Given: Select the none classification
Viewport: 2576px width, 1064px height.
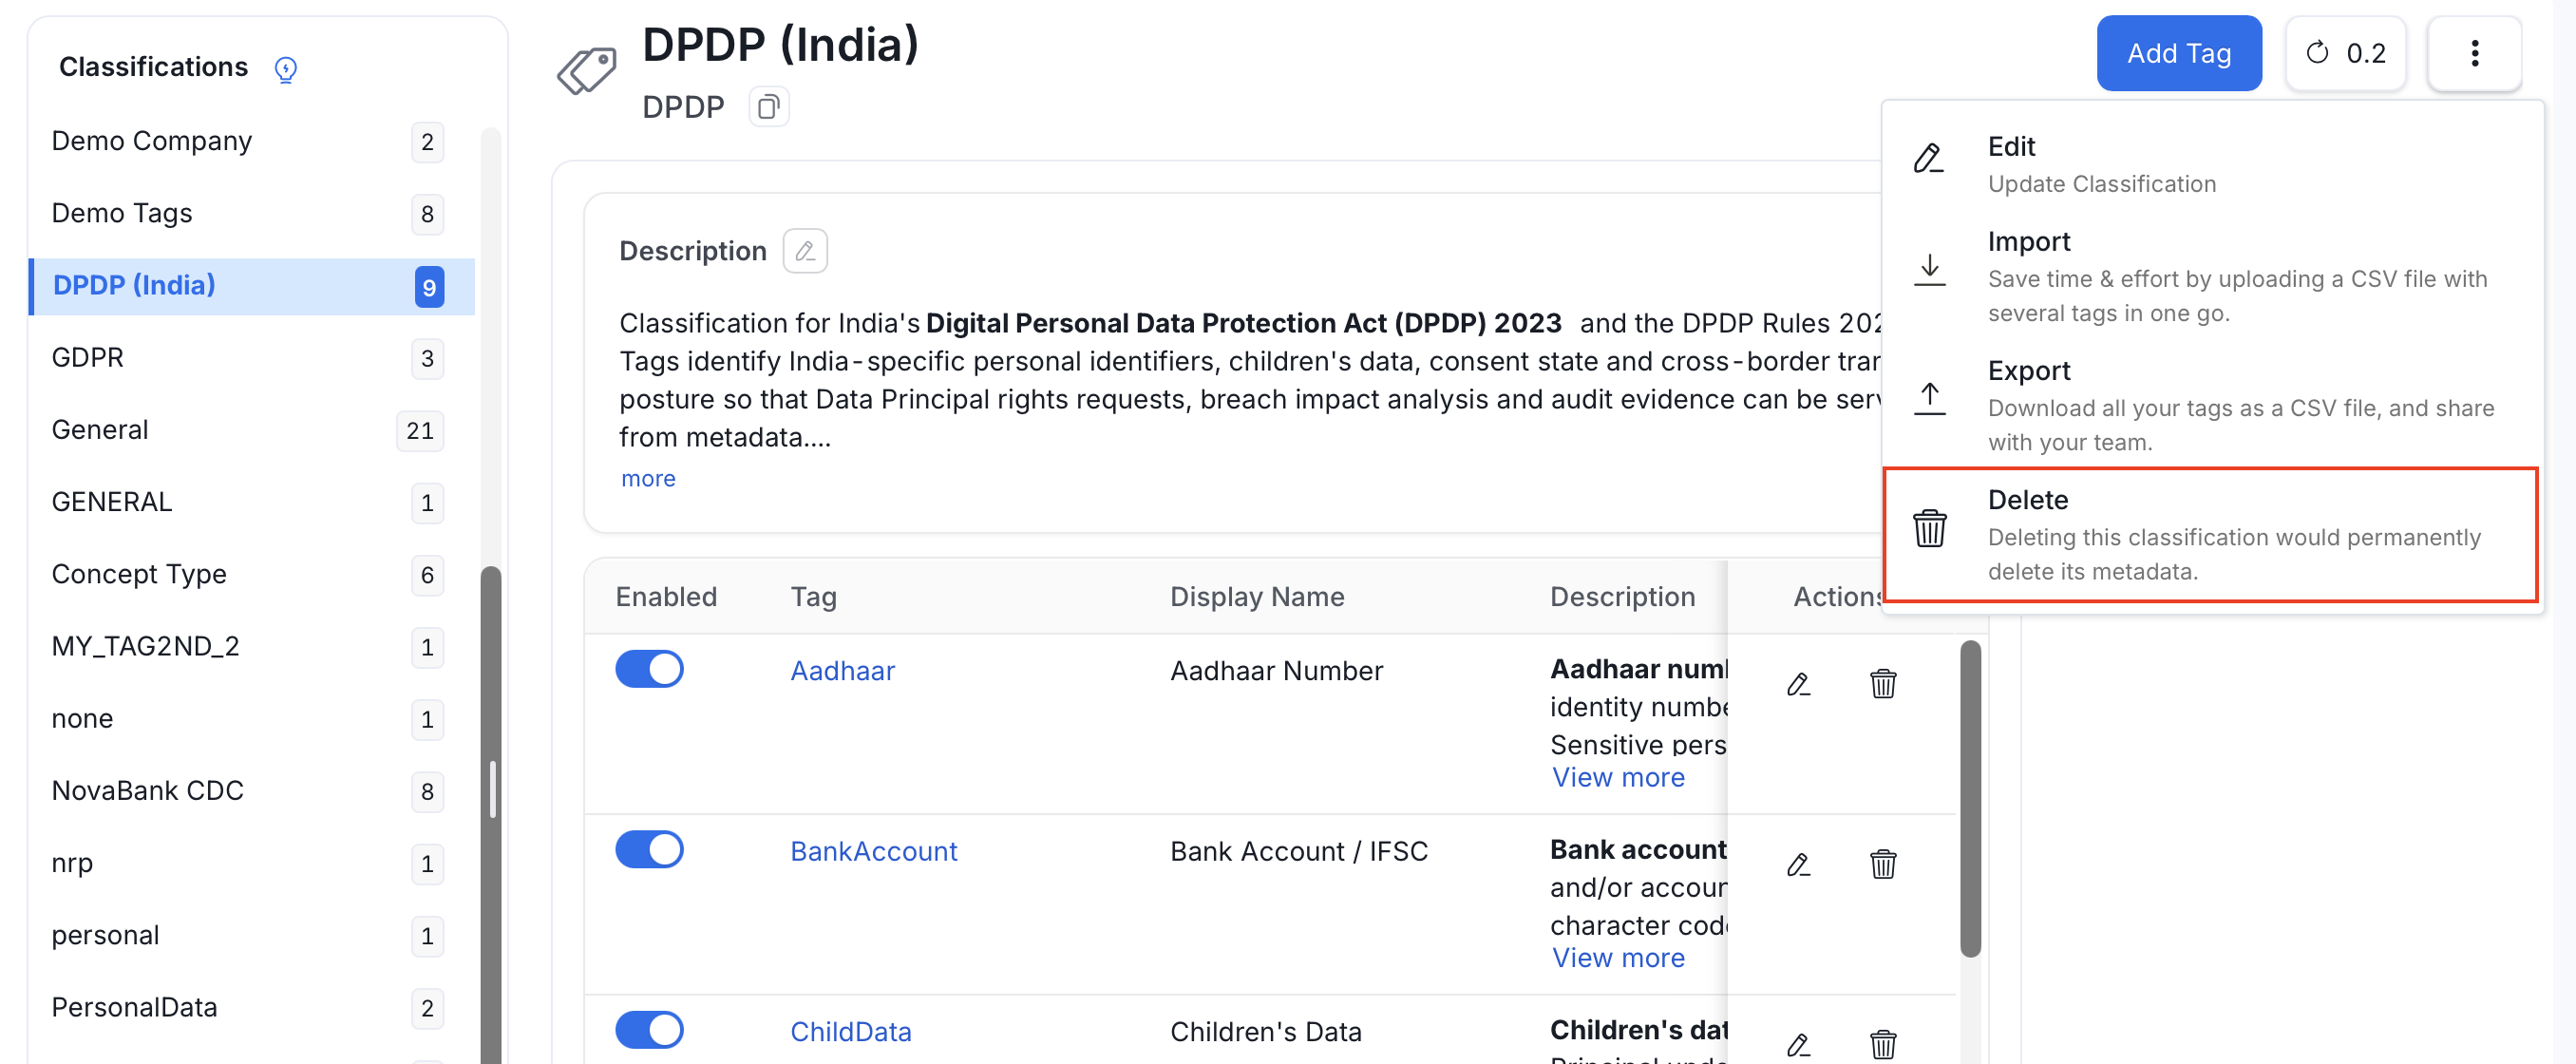Looking at the screenshot, I should tap(250, 719).
